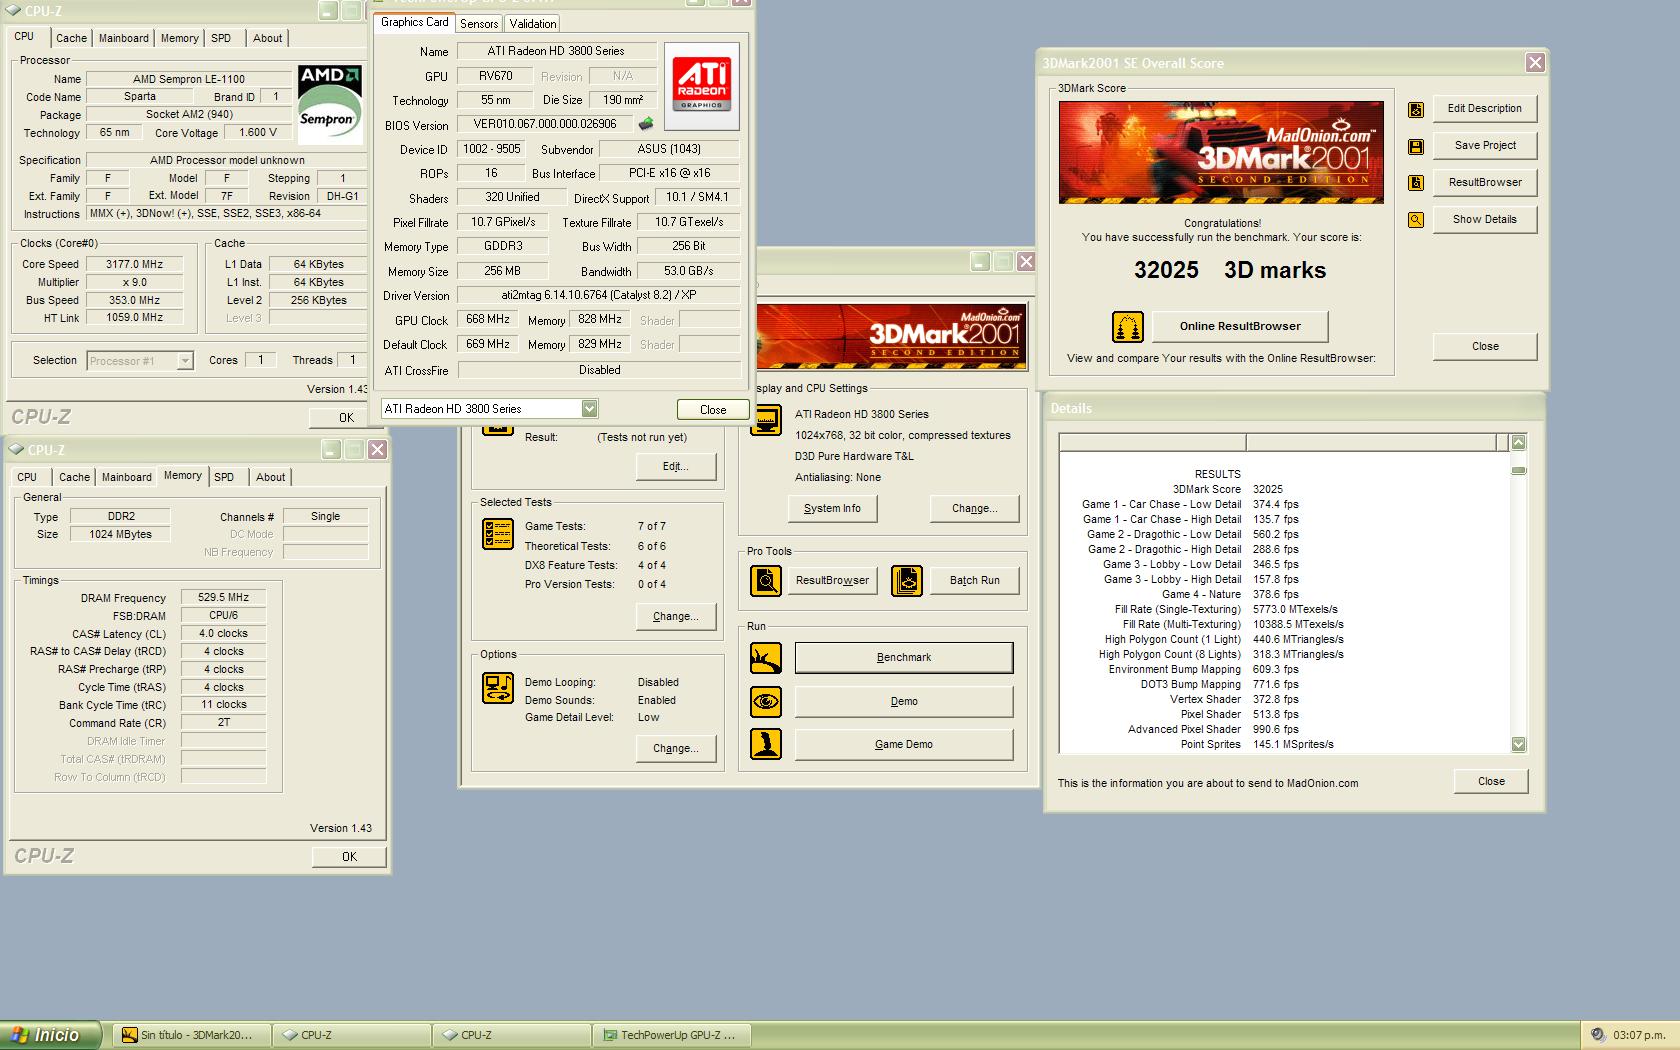
Task: Open the Validation tab in GPU-Z
Action: tap(532, 24)
